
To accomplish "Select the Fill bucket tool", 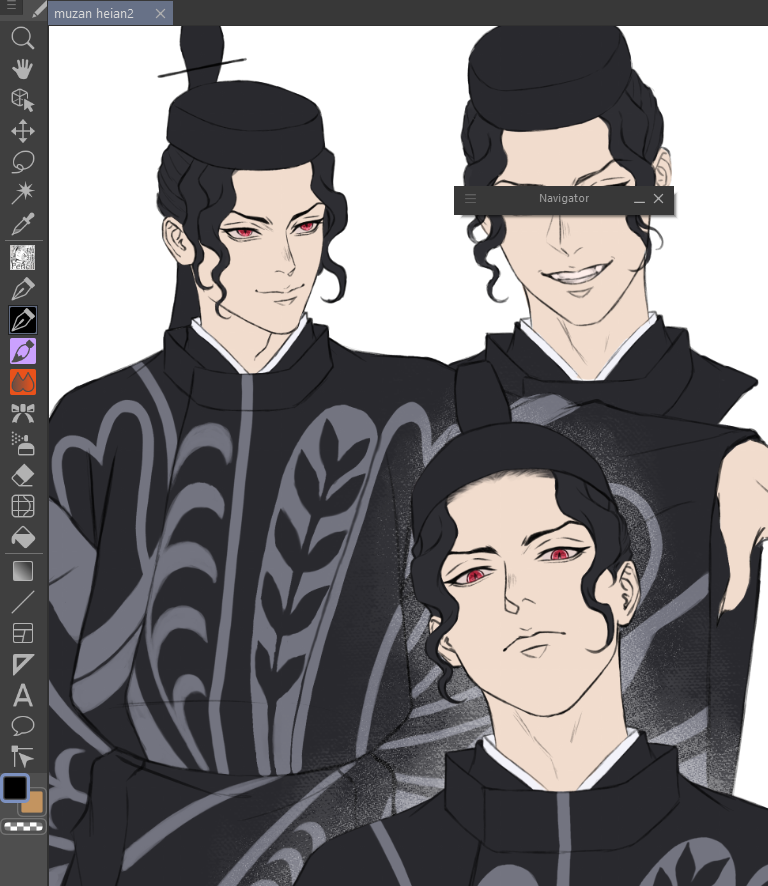I will click(23, 537).
